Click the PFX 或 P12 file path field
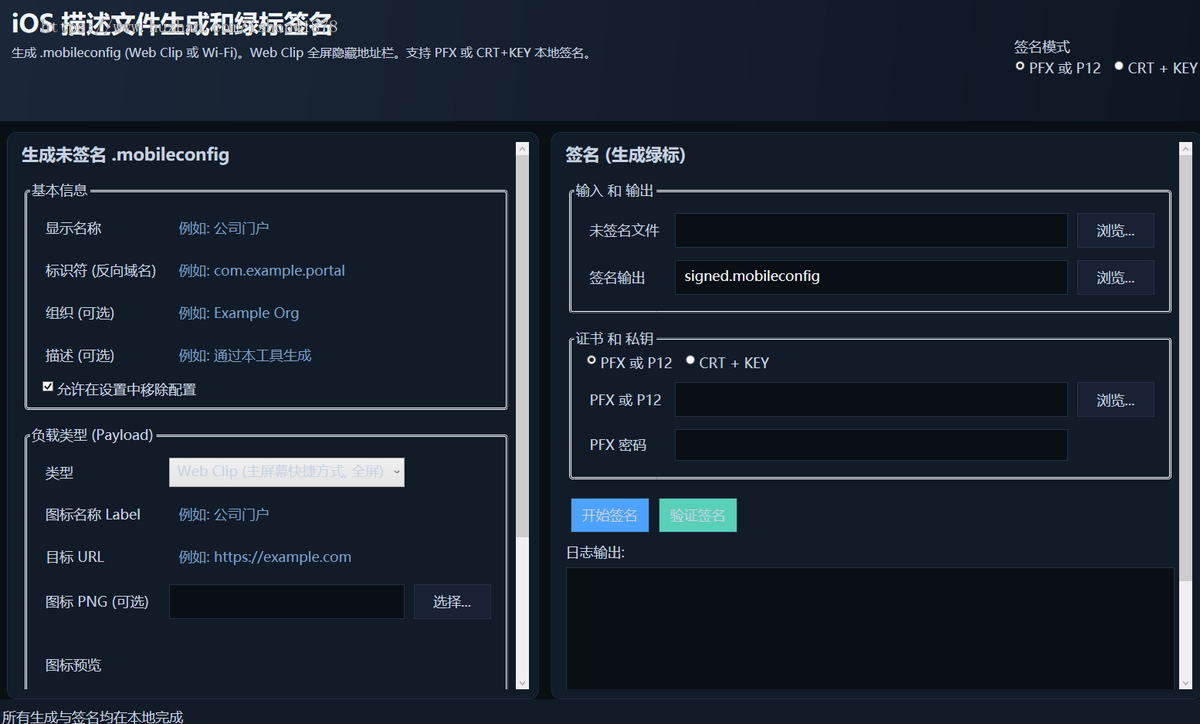The height and width of the screenshot is (724, 1200). (871, 399)
